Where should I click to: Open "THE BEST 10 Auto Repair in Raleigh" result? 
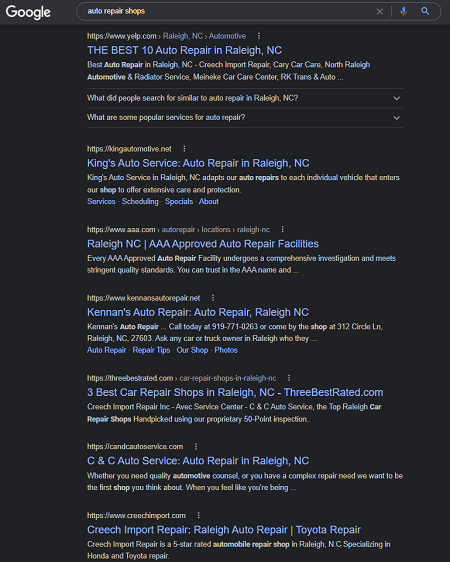(185, 50)
